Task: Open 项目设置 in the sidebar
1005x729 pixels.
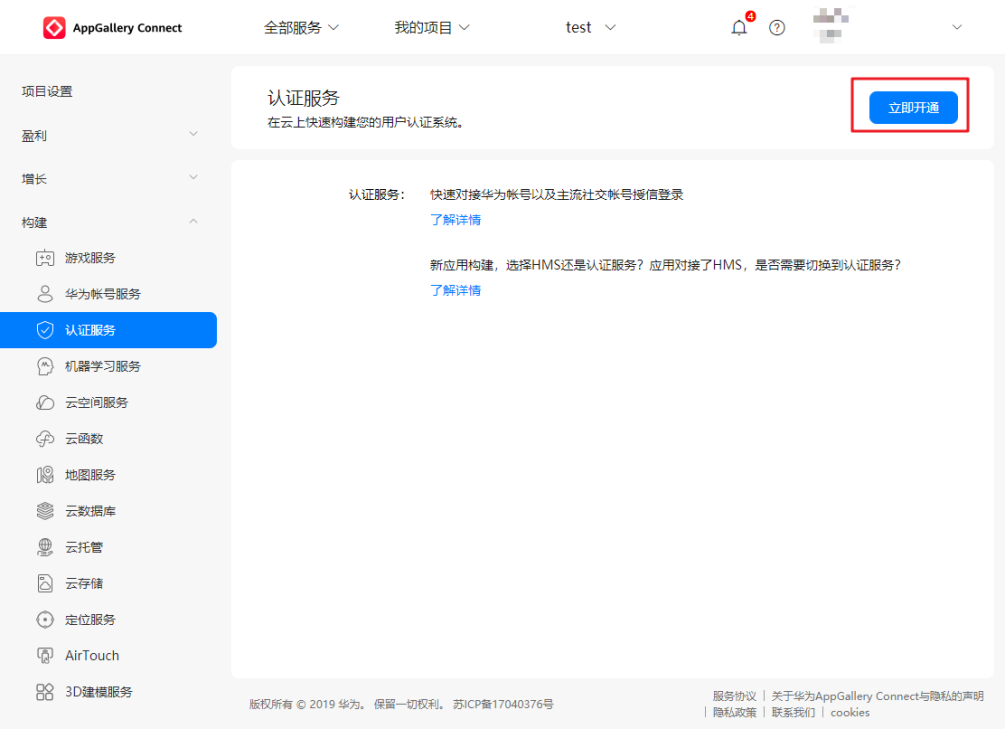Action: 47,92
